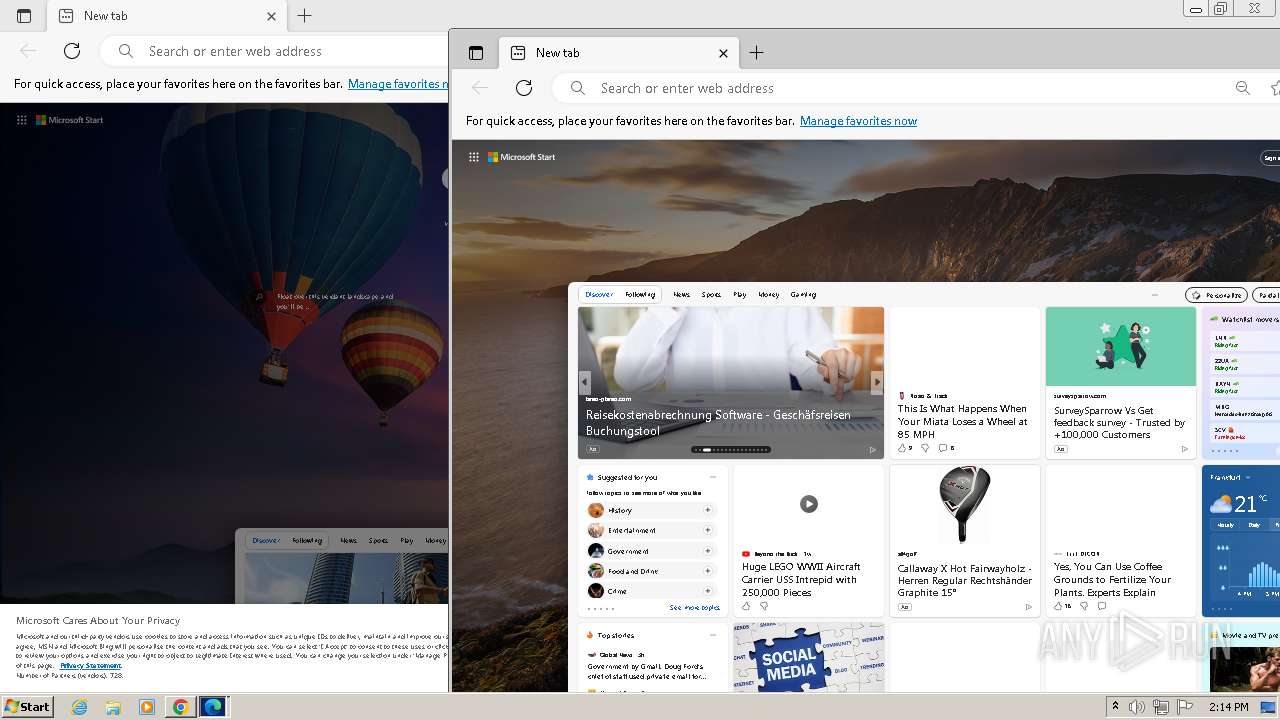Image resolution: width=1280 pixels, height=720 pixels.
Task: Click the zoom magnifier icon in address bar
Action: [1243, 88]
